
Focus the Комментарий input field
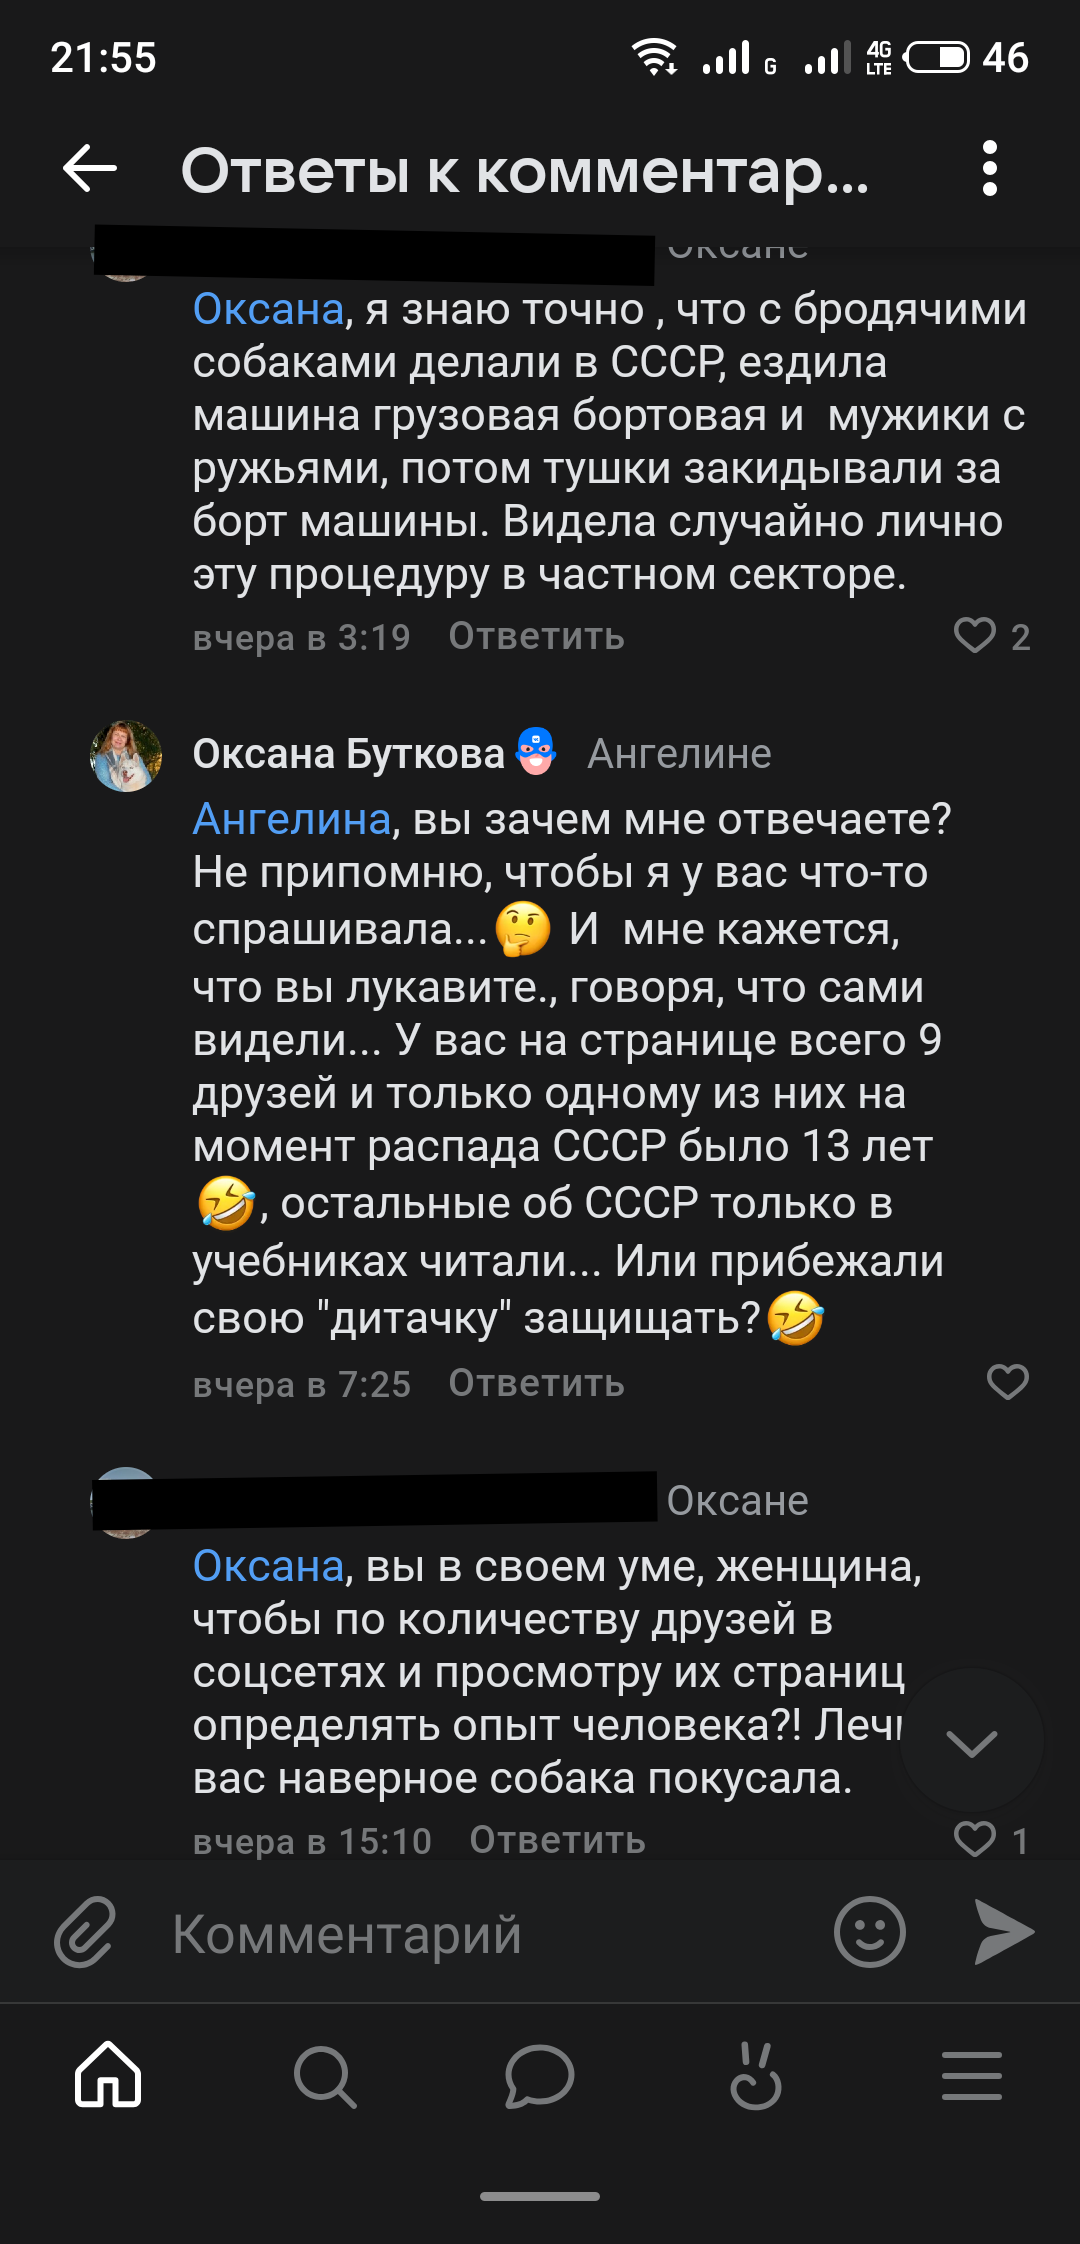[x=480, y=1934]
